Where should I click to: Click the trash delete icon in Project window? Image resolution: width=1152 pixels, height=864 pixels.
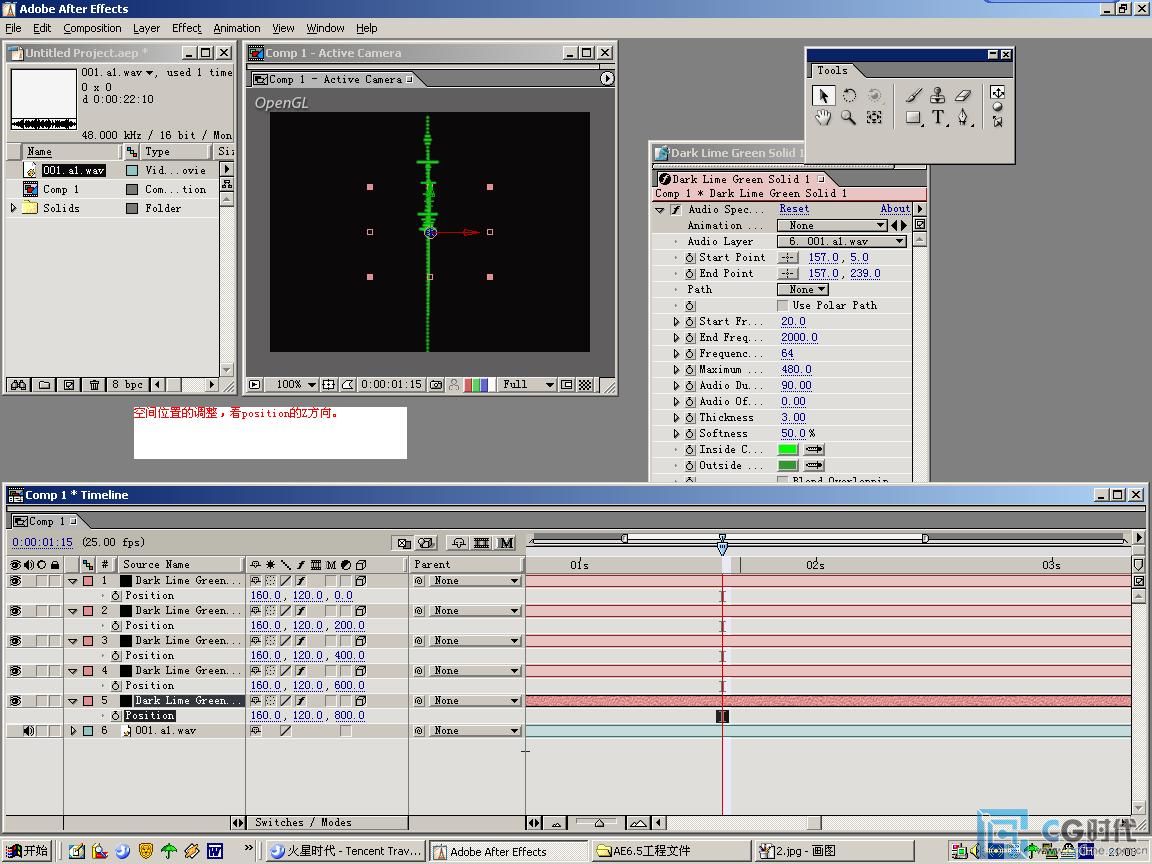click(94, 384)
